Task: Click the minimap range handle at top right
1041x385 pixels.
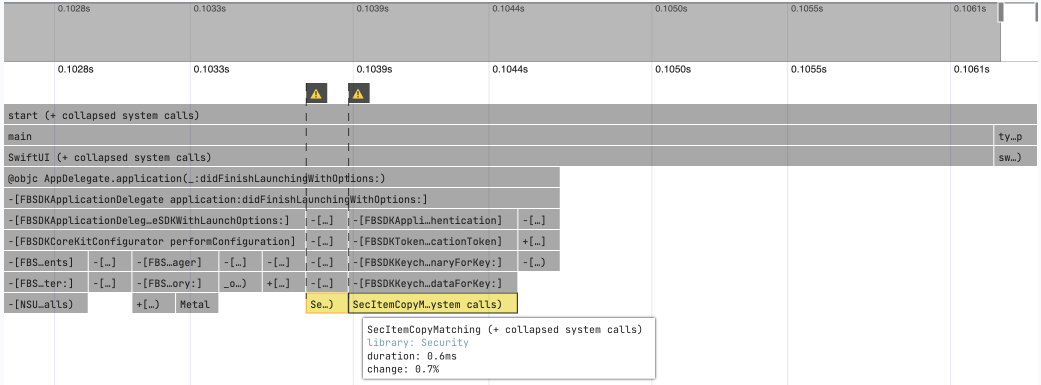Action: (x=1001, y=13)
